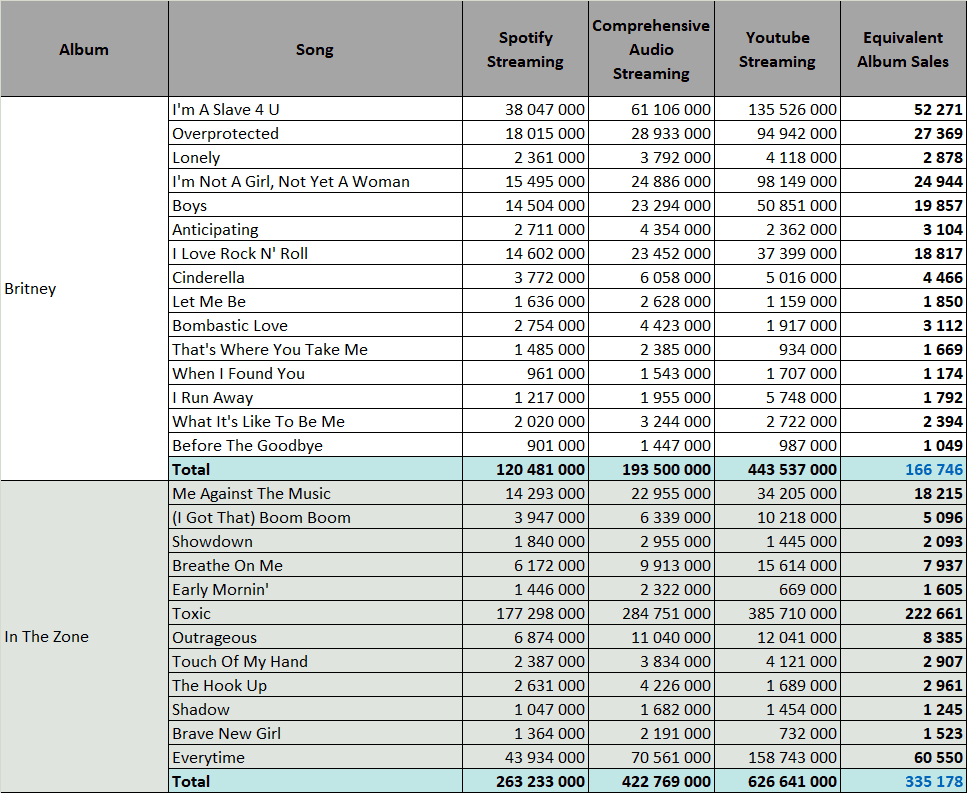Select the Touch Of My Hand cell
The height and width of the screenshot is (793, 967).
coord(315,662)
